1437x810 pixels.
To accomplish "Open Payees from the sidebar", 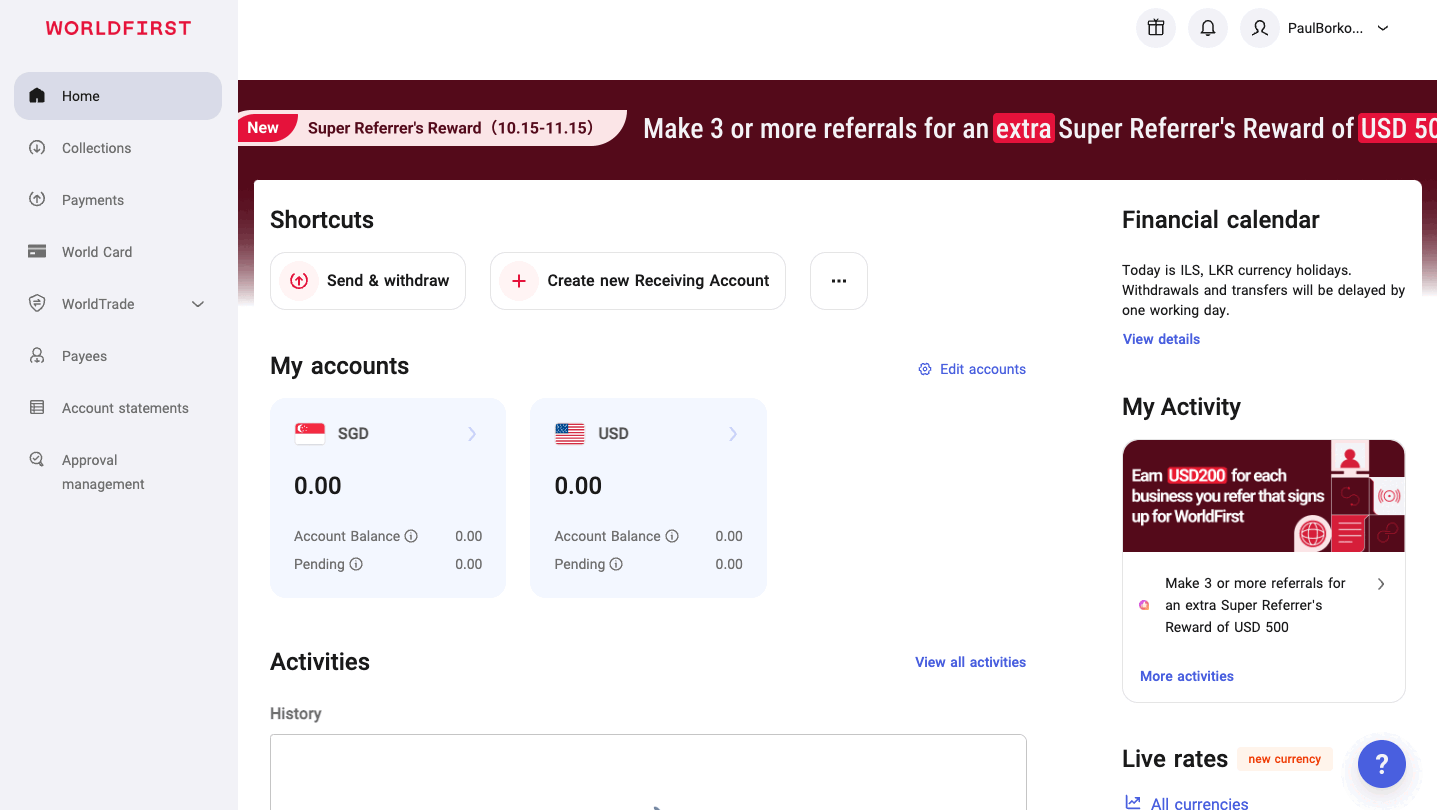I will (84, 356).
